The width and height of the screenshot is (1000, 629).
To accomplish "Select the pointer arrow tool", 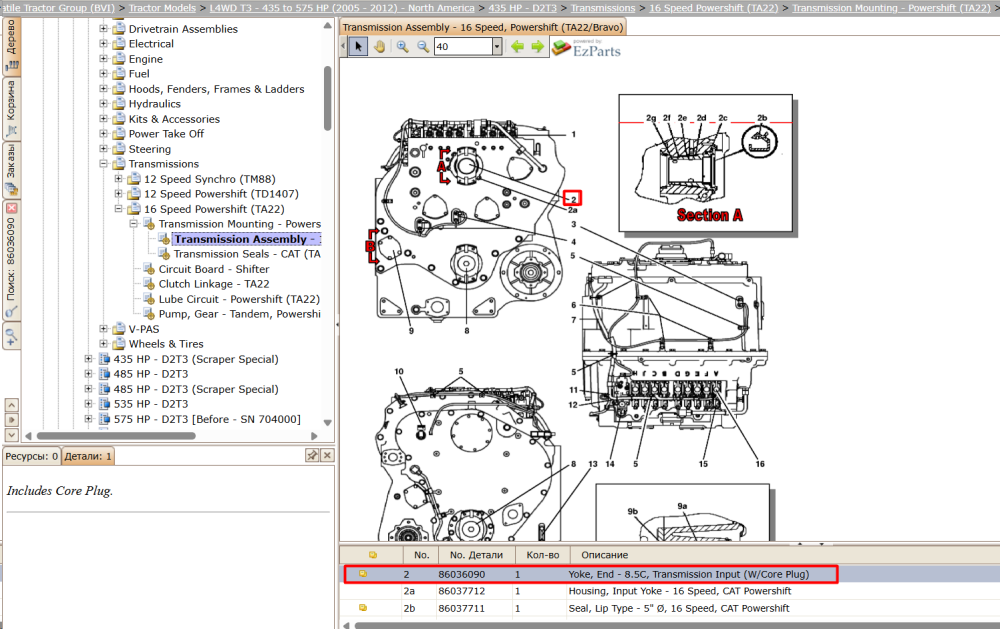I will click(x=358, y=47).
